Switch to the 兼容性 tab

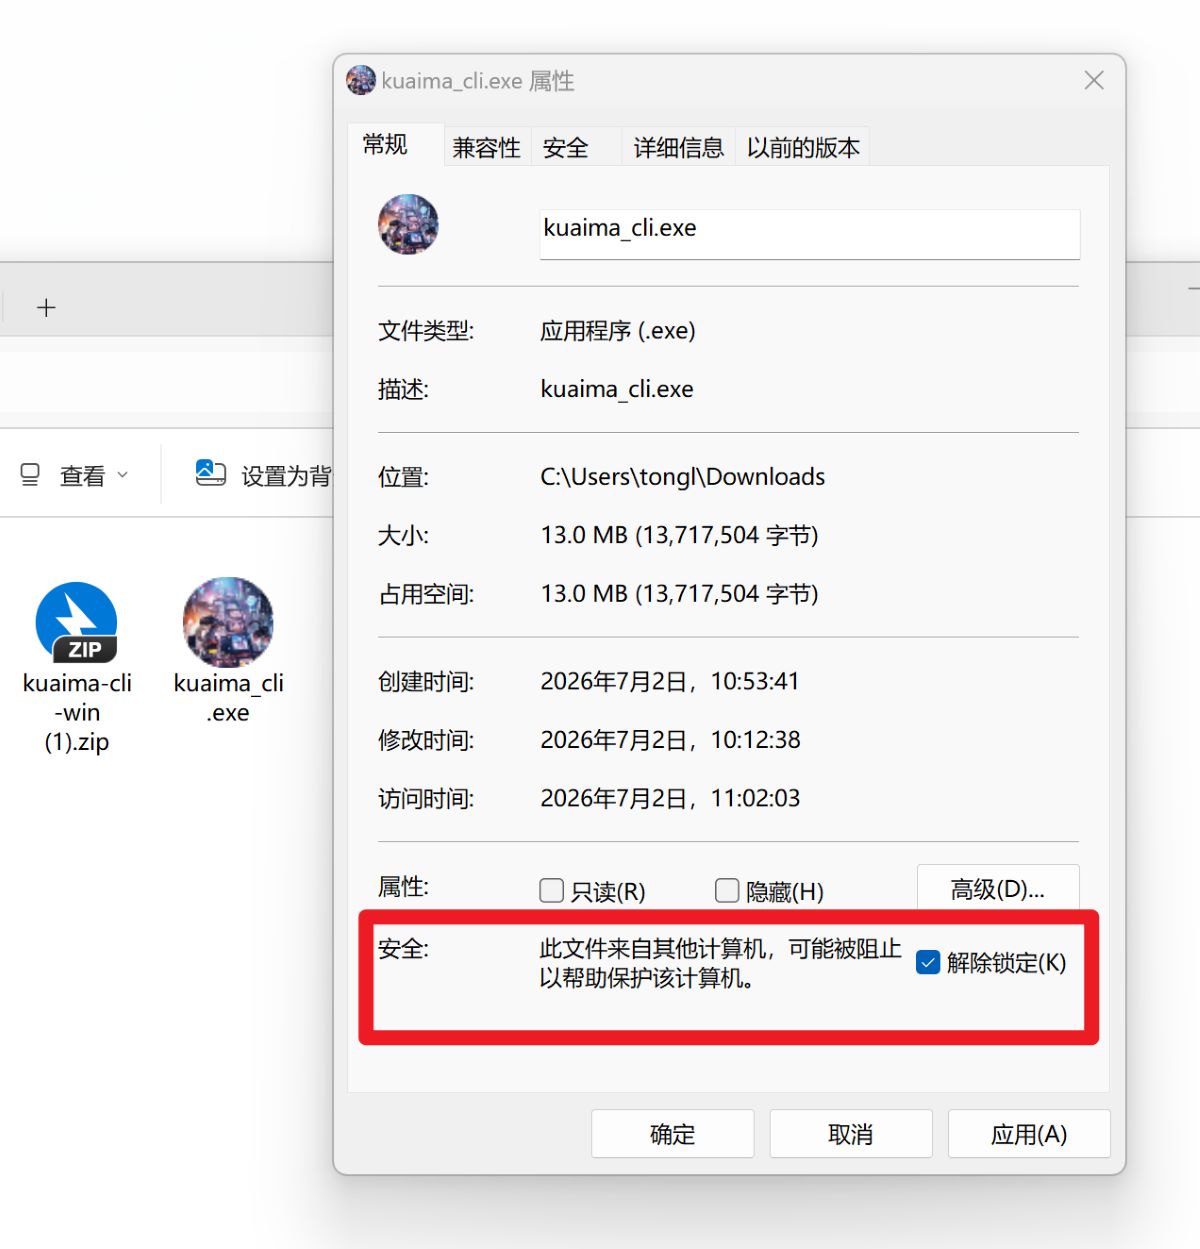pos(487,148)
